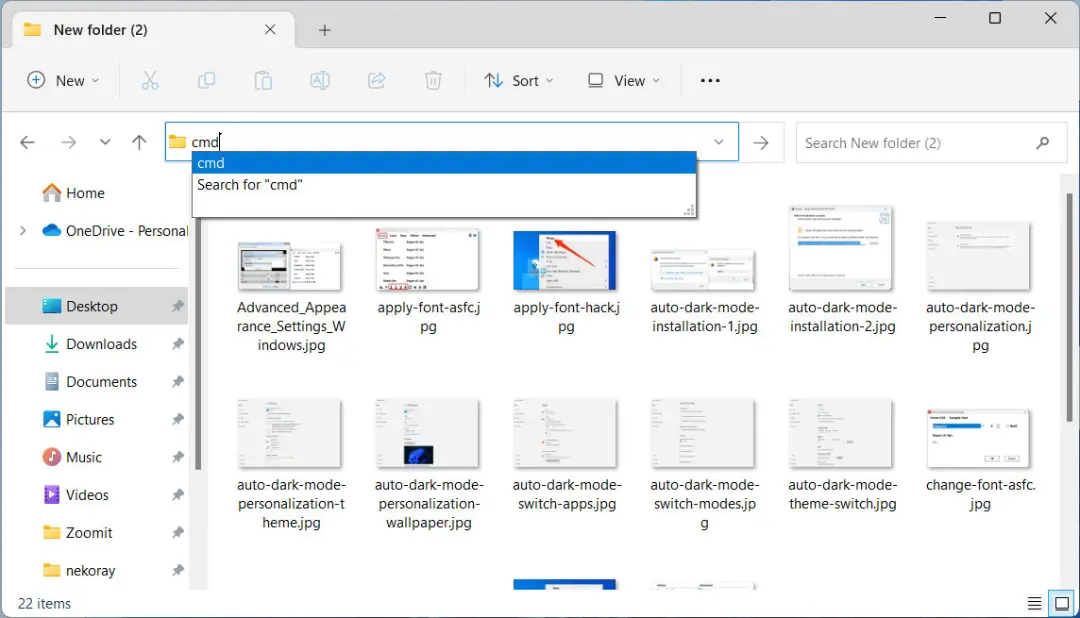Click the Go arrow beside address bar
This screenshot has height=618, width=1080.
pyautogui.click(x=761, y=143)
